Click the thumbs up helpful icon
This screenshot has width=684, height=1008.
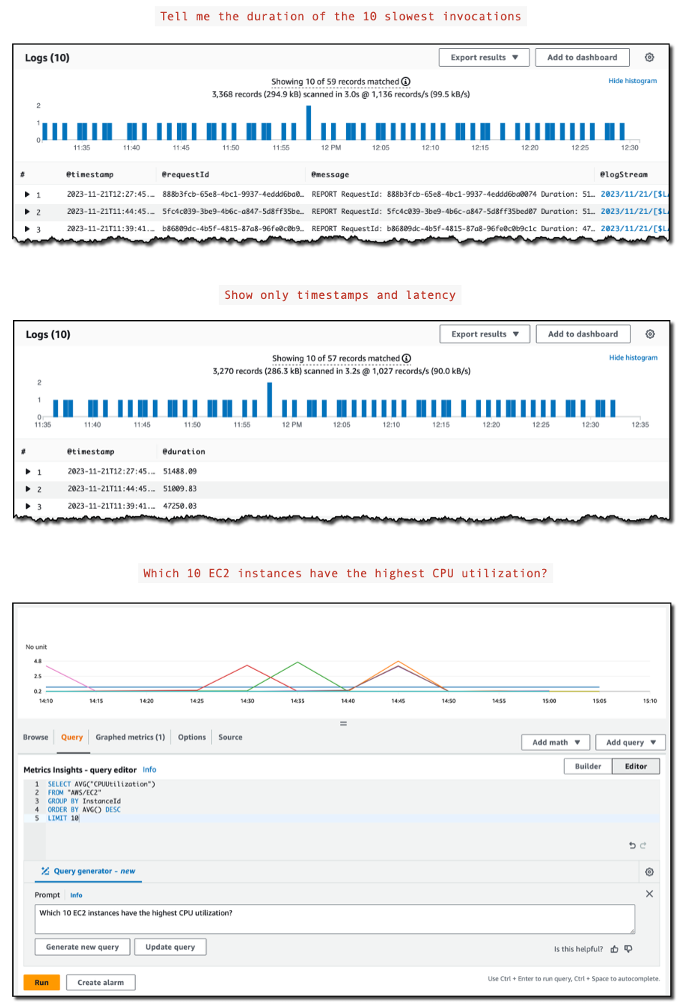615,949
